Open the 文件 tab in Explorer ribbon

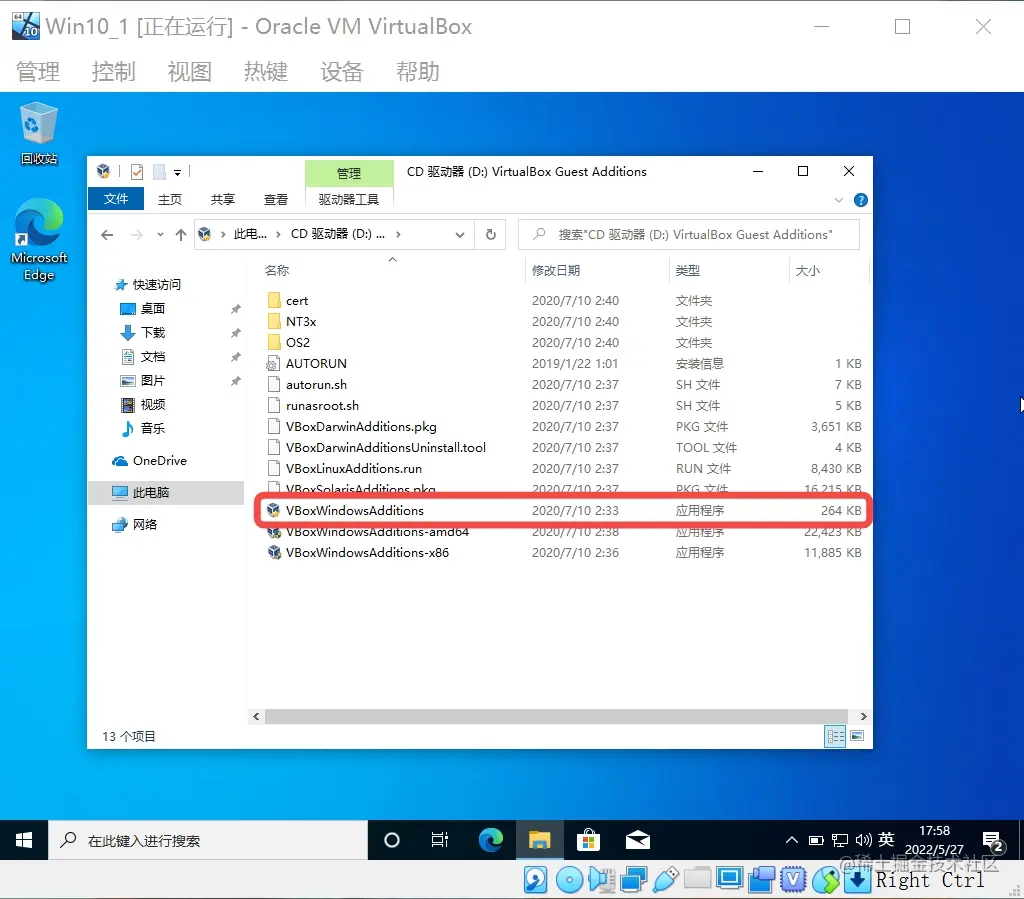(116, 199)
